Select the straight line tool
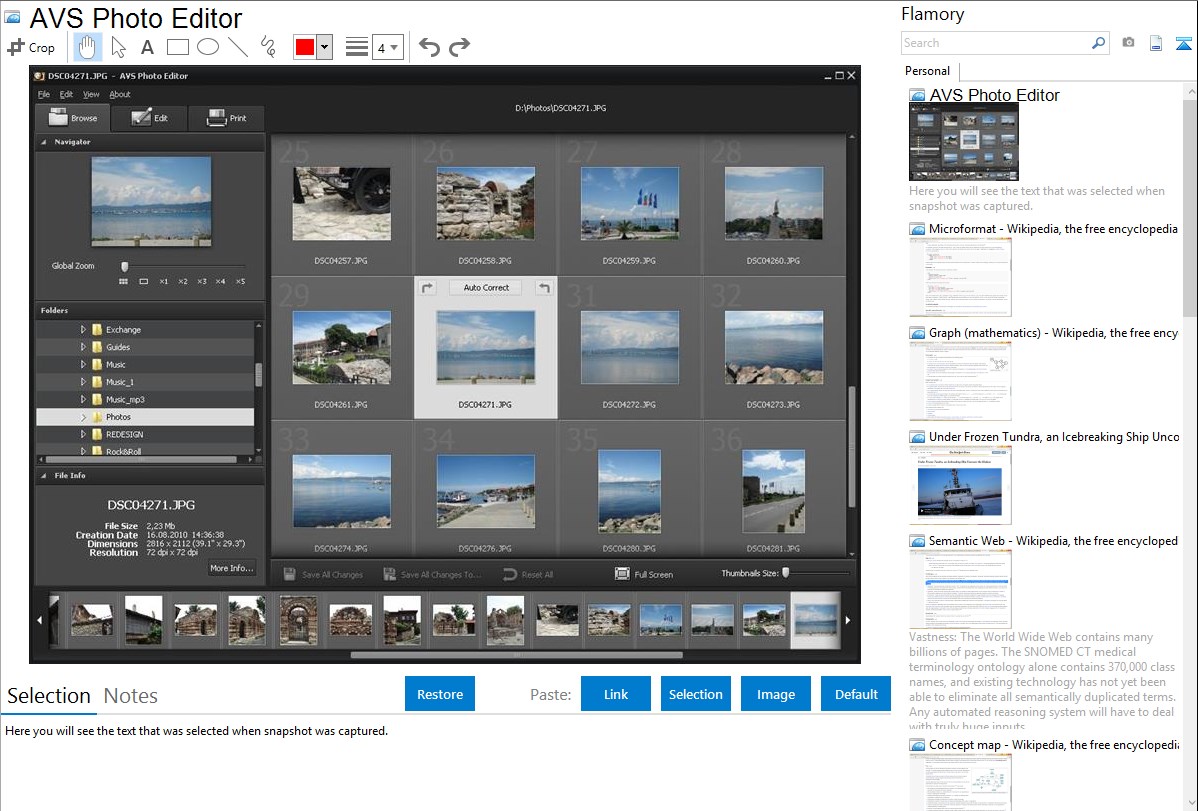This screenshot has height=811, width=1198. [x=238, y=47]
